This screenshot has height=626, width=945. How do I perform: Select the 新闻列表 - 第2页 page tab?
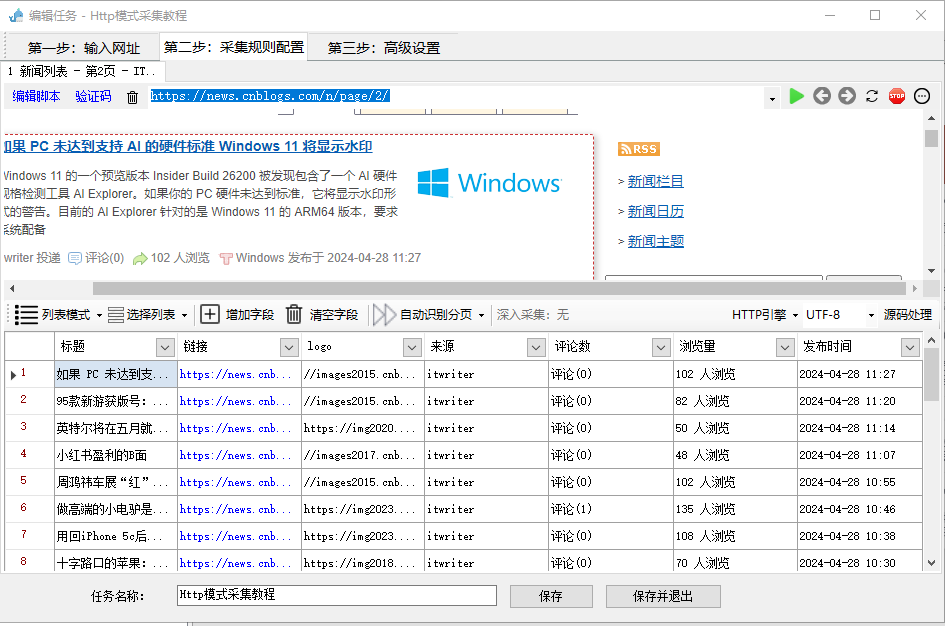83,72
